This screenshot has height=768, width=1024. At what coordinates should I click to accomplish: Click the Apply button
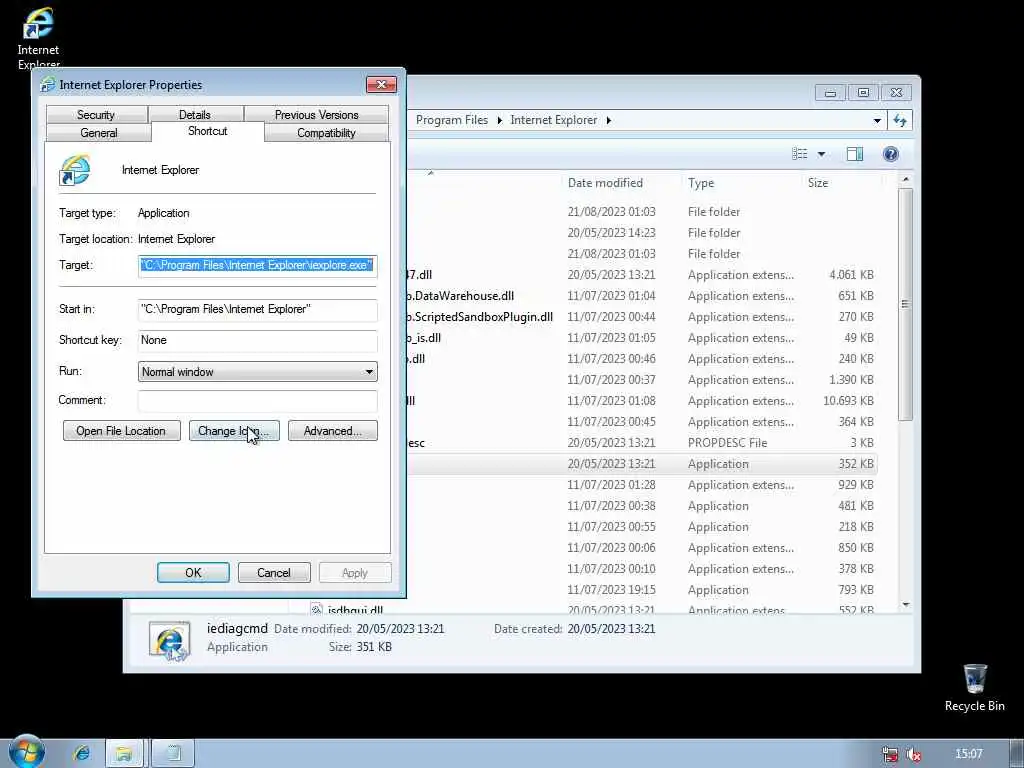[355, 573]
